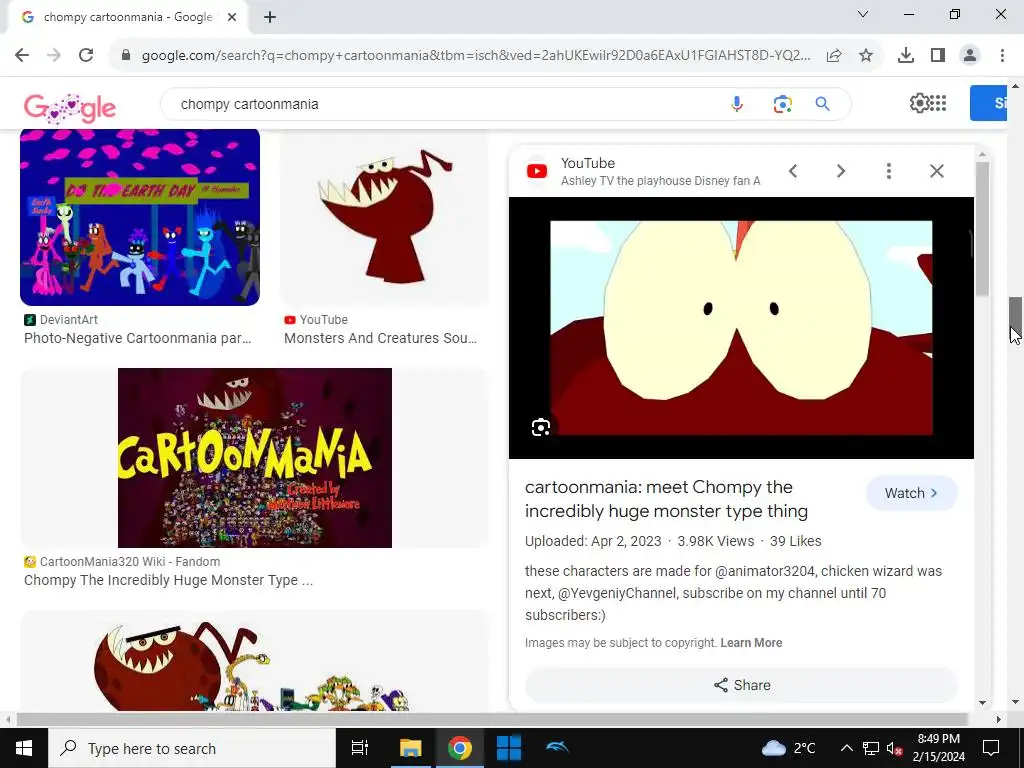Open the blue tiles taskbar app
Screen dimensions: 1024x768
pos(509,748)
